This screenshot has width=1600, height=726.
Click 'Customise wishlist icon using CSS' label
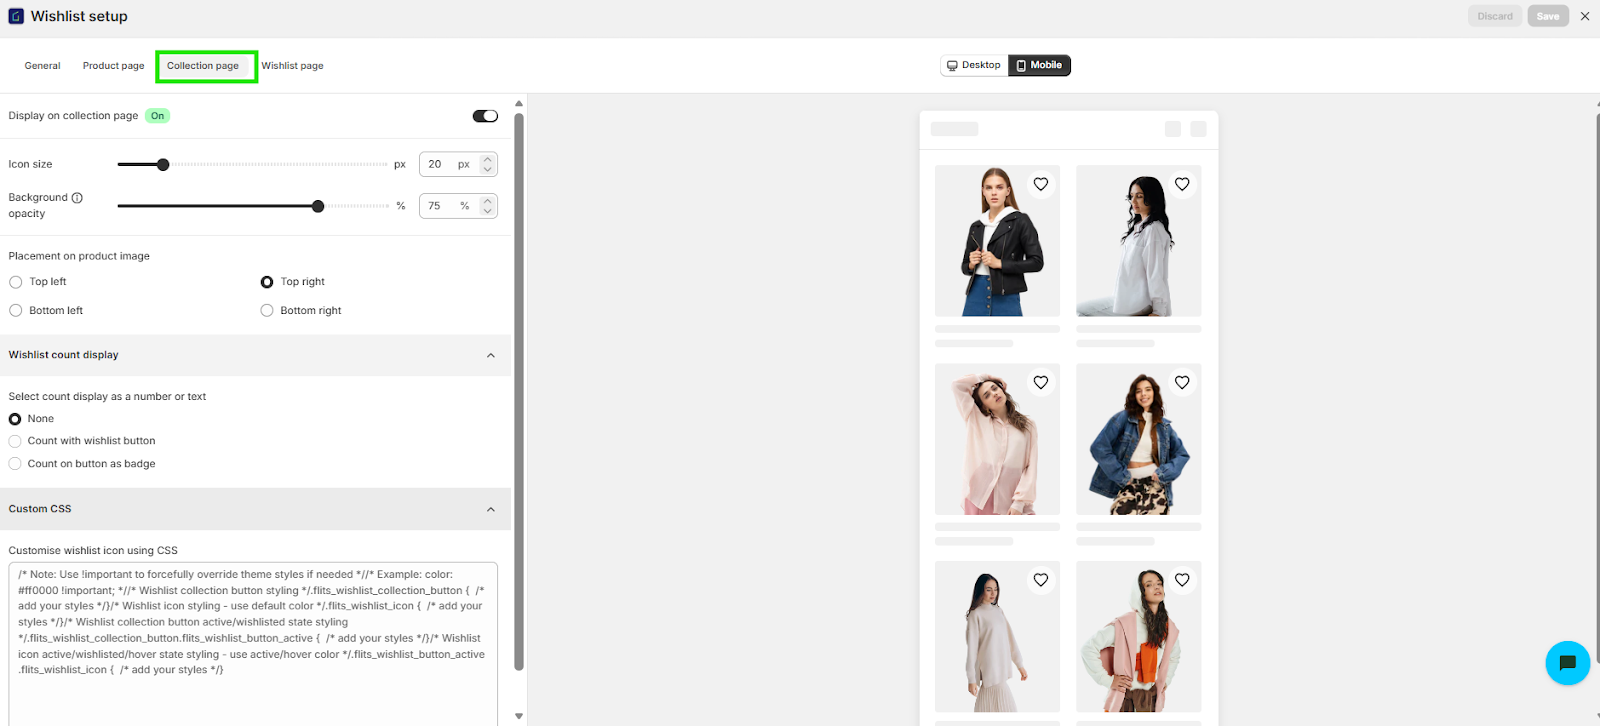coord(93,551)
